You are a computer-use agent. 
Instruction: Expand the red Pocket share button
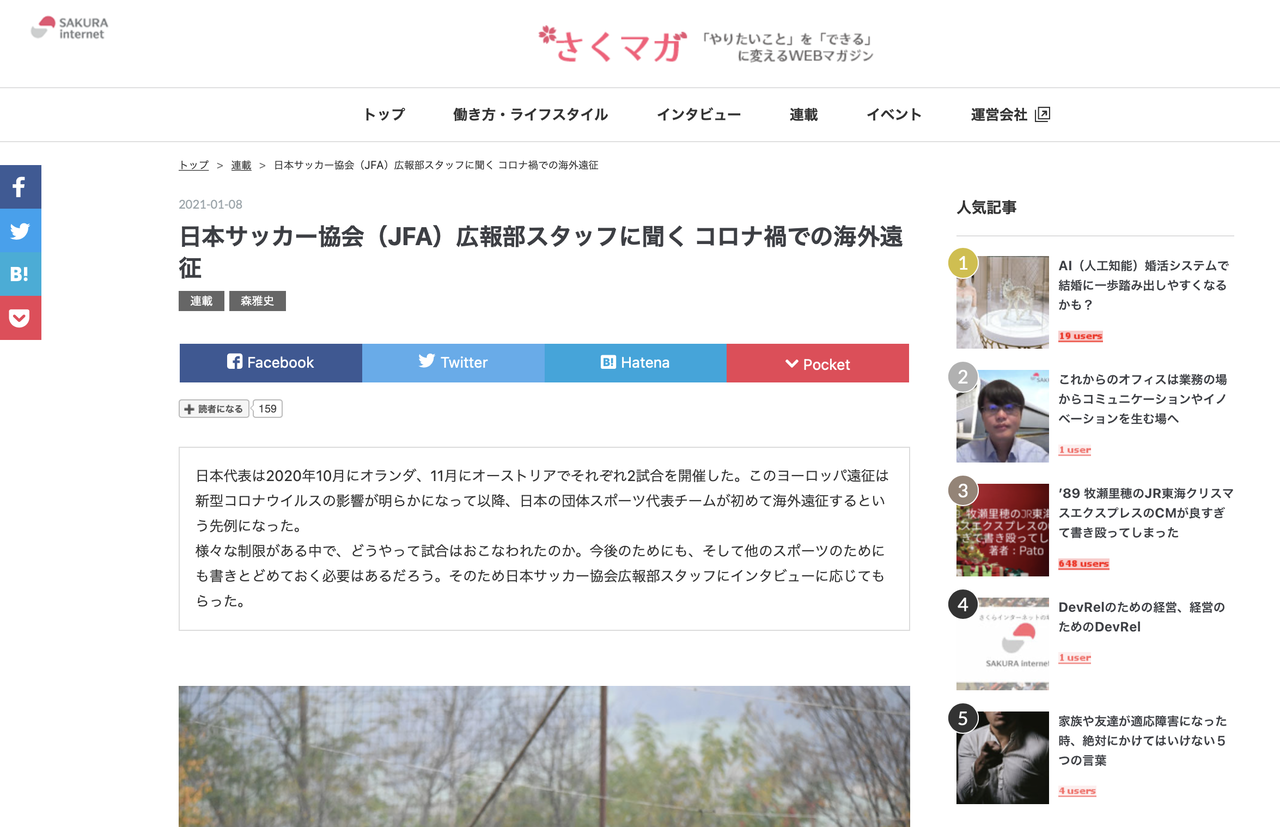point(818,363)
